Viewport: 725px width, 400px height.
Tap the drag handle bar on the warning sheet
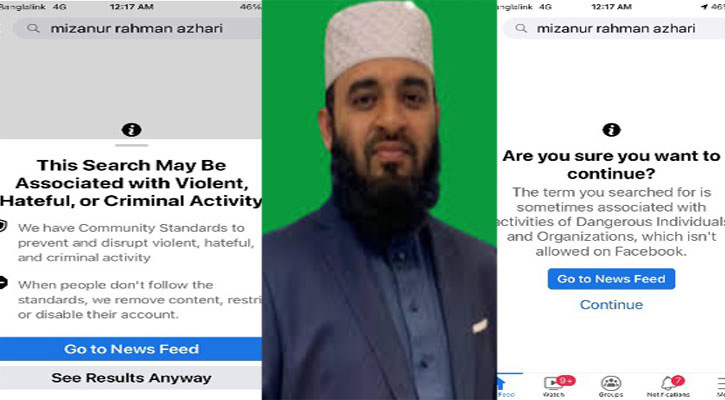(131, 145)
